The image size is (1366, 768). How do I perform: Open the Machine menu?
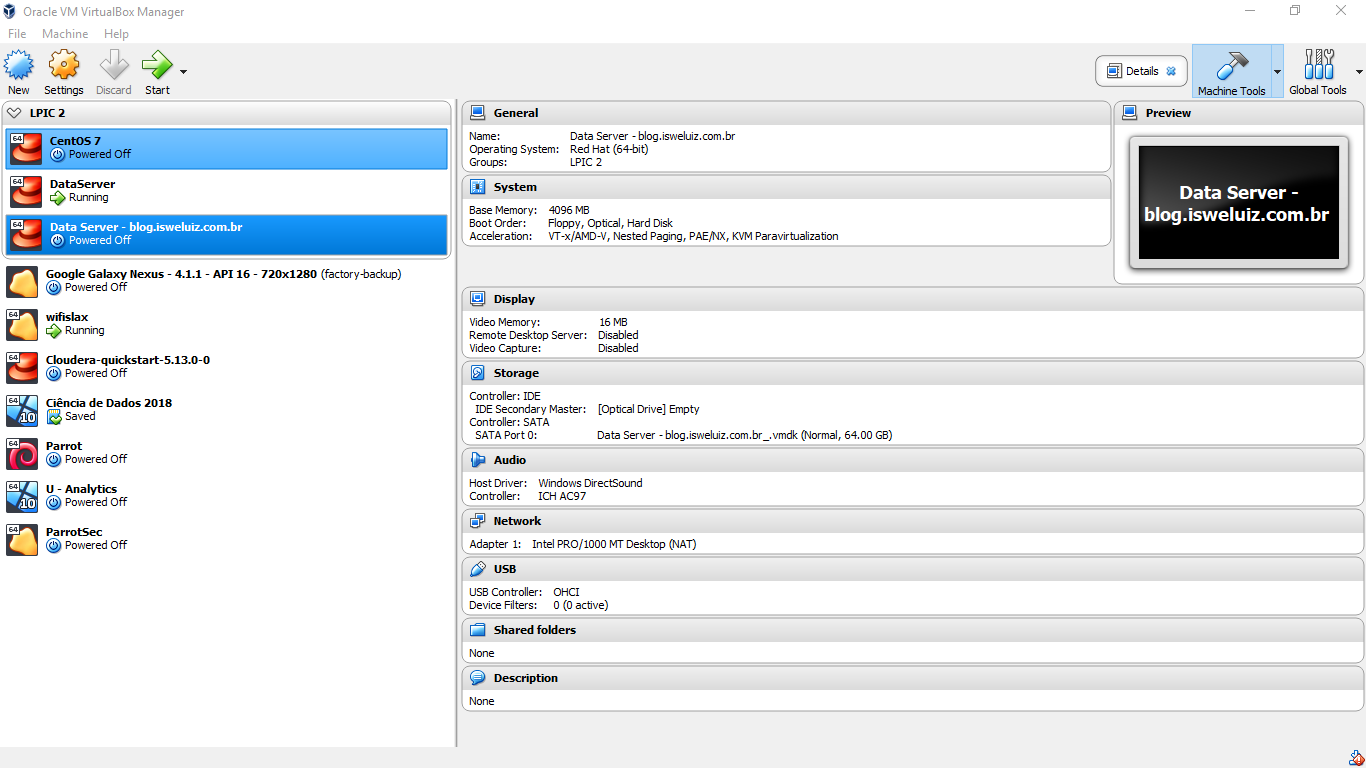65,34
